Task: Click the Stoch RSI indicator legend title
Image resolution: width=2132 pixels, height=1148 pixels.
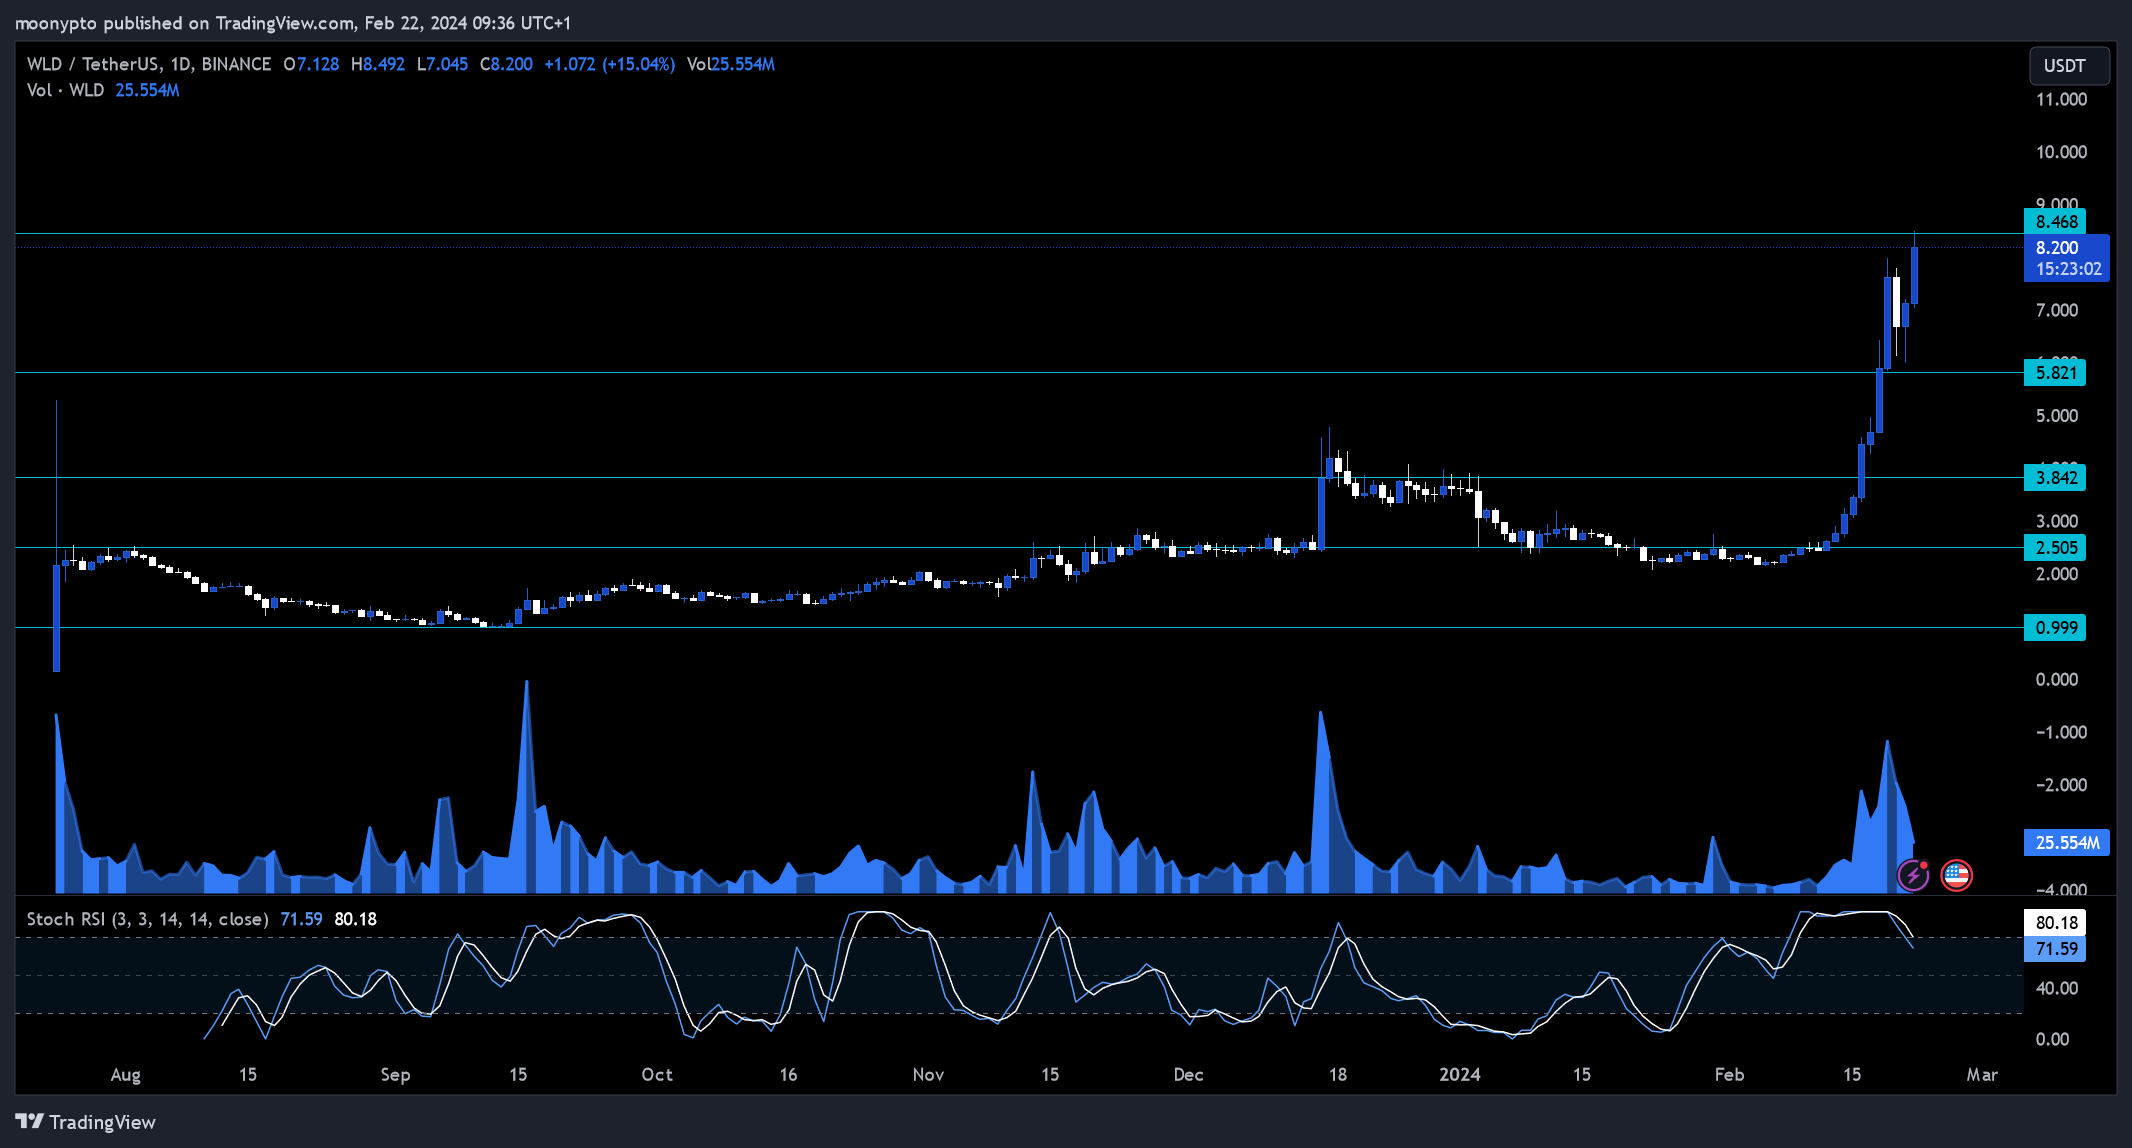Action: (147, 919)
